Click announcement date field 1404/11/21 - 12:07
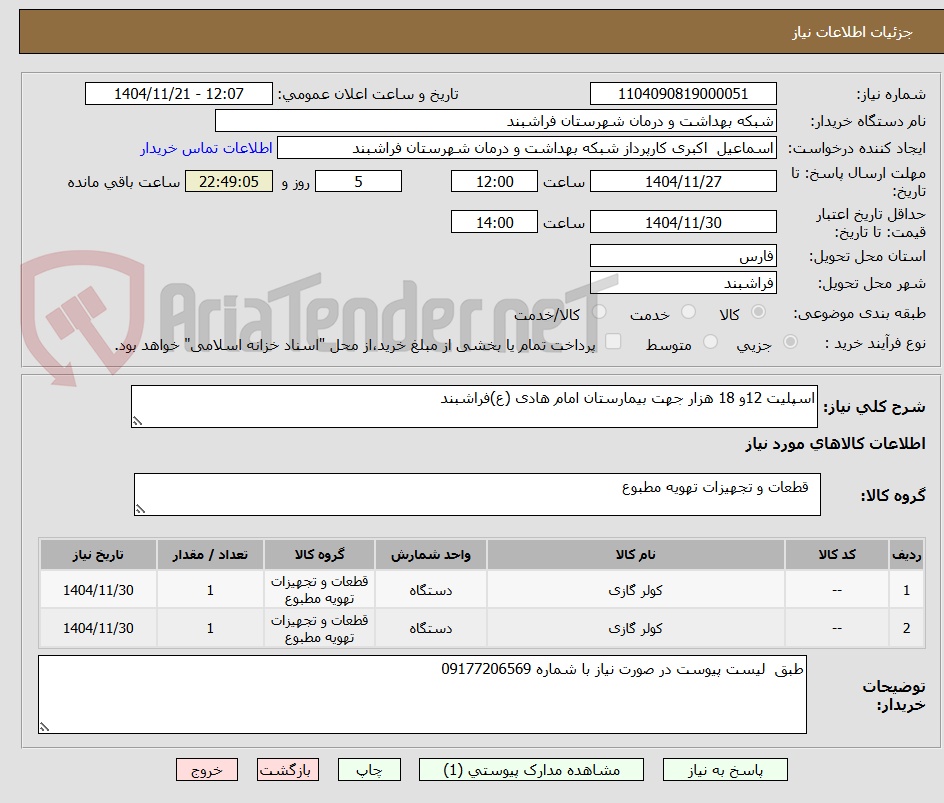The width and height of the screenshot is (944, 803). [179, 94]
